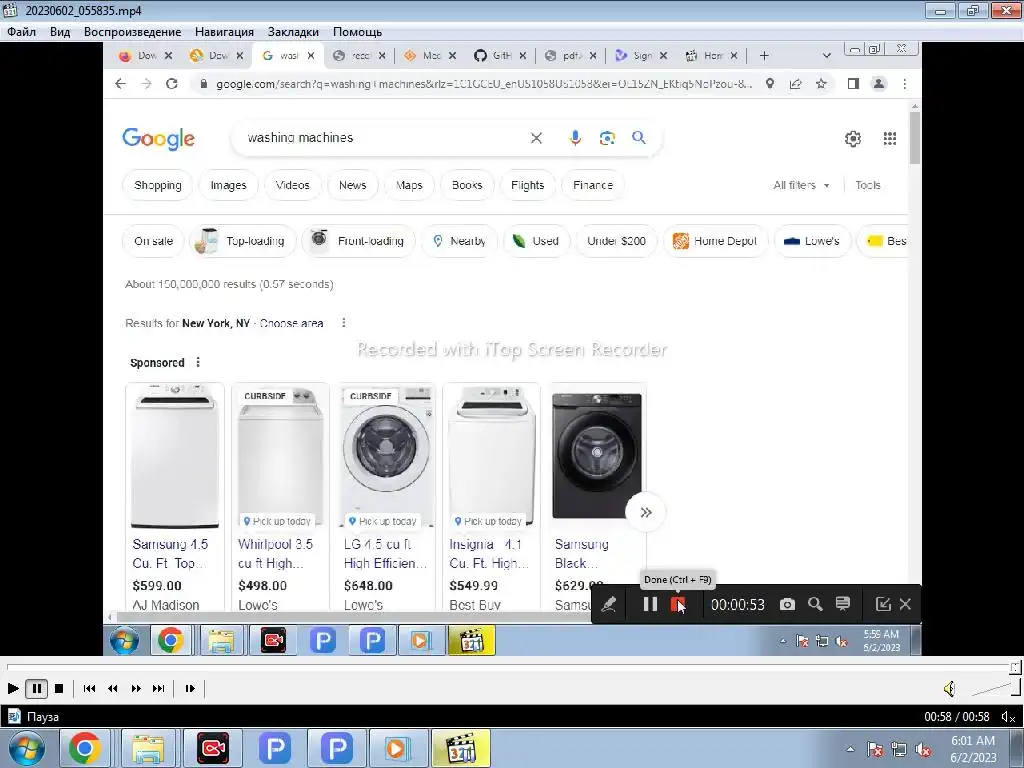
Task: Open the Воспроизведение menu
Action: [133, 31]
